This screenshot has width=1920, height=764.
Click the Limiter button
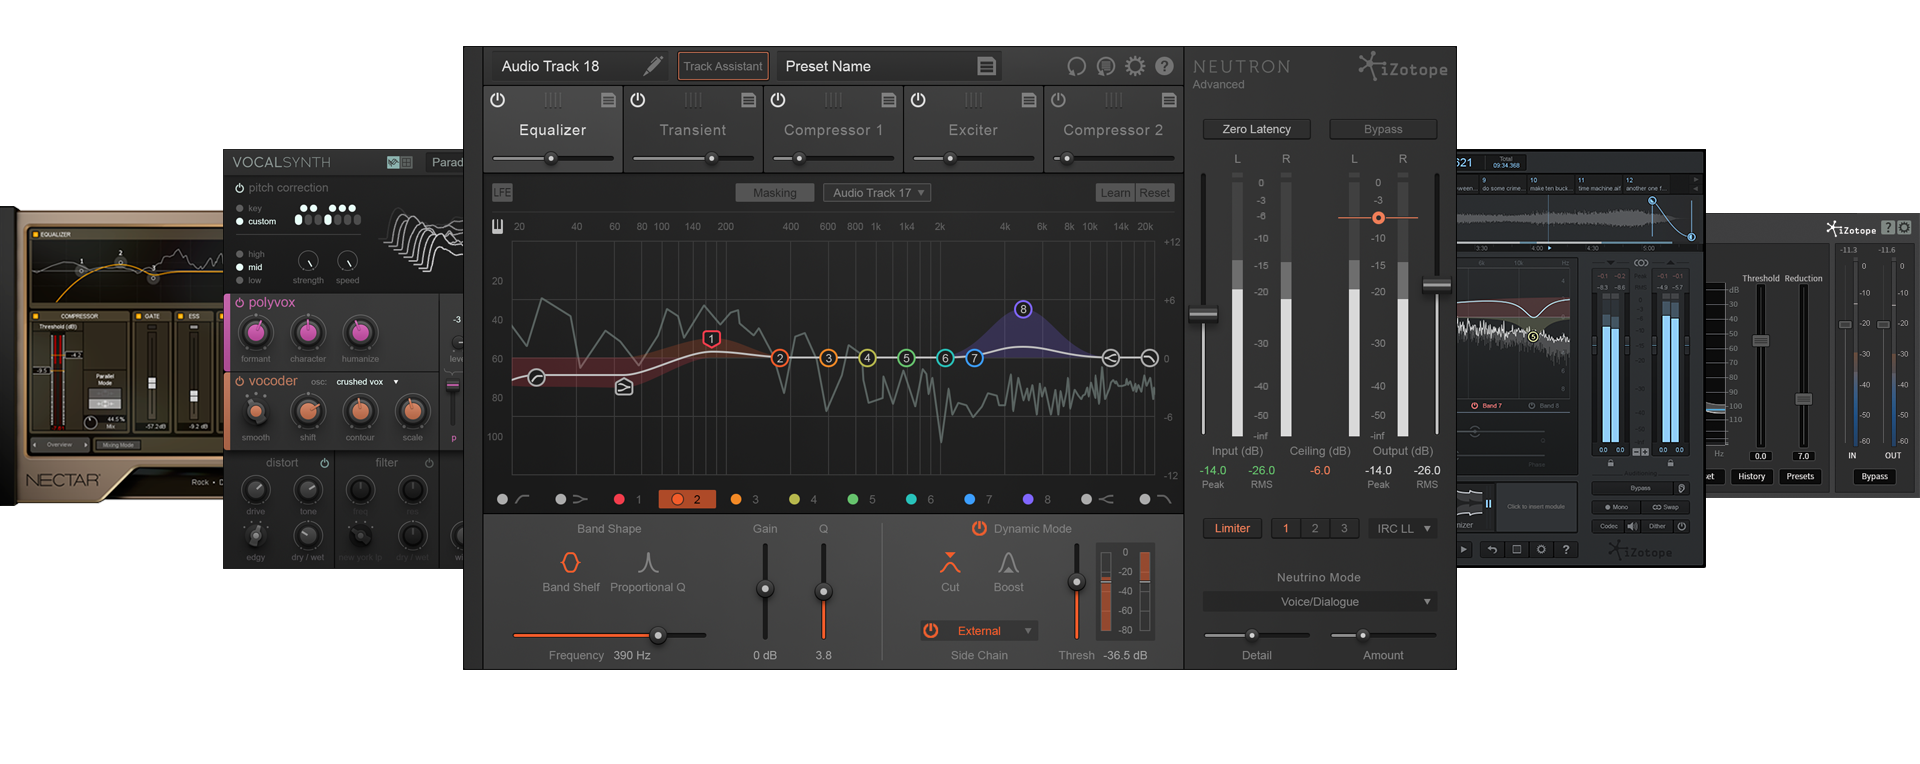tap(1232, 528)
